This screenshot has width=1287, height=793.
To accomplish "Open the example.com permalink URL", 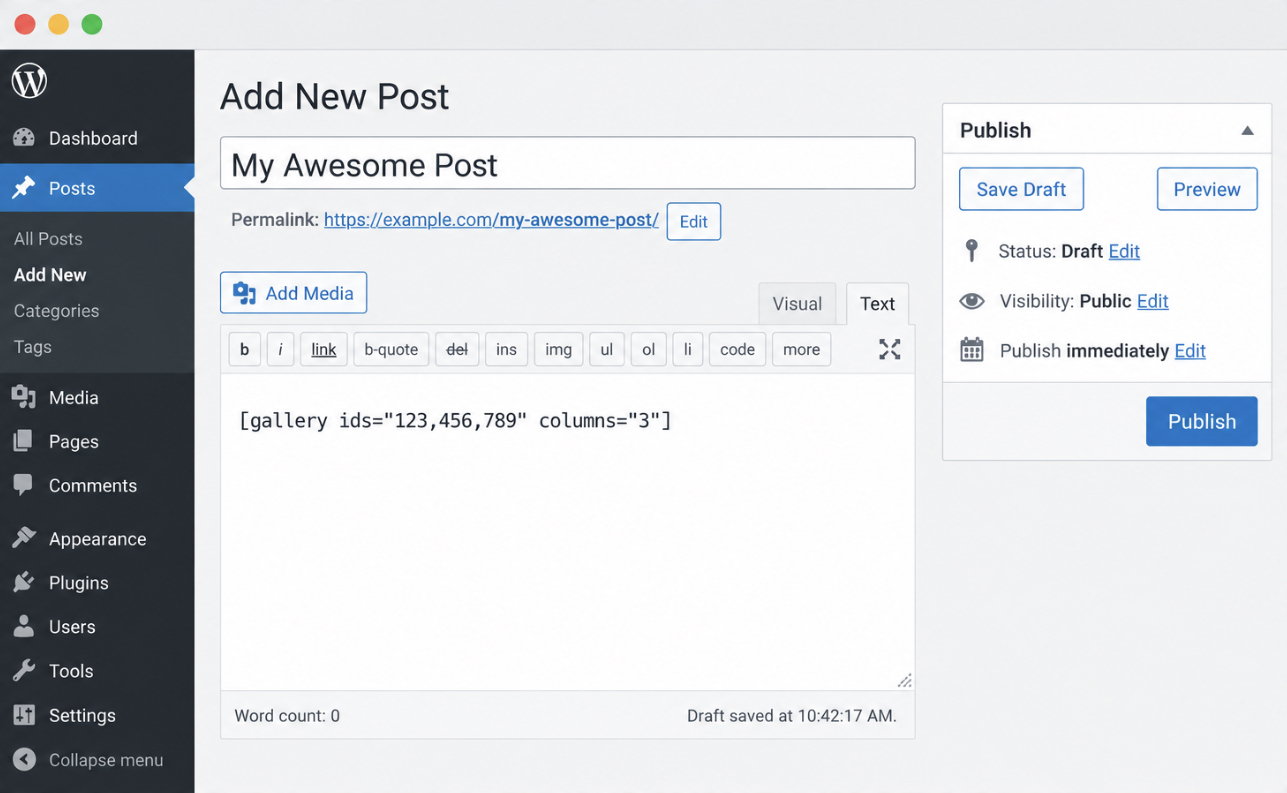I will [491, 219].
